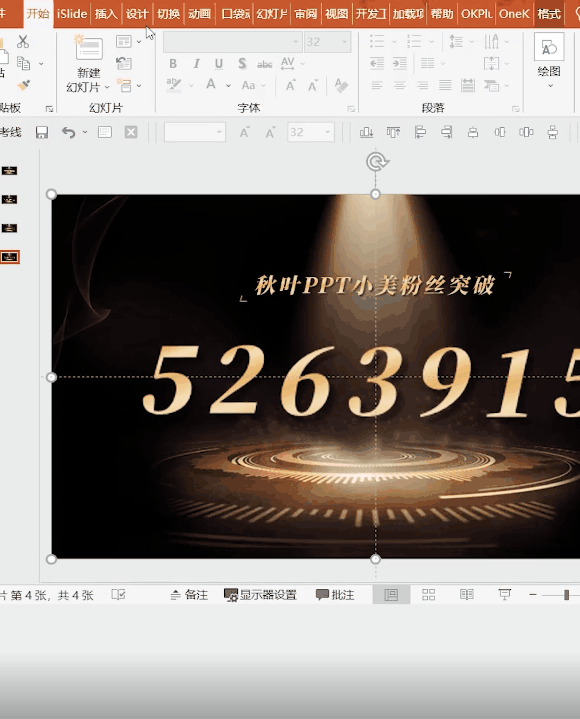
Task: Click the Align Bottom icon in quick toolbar
Action: 366,133
